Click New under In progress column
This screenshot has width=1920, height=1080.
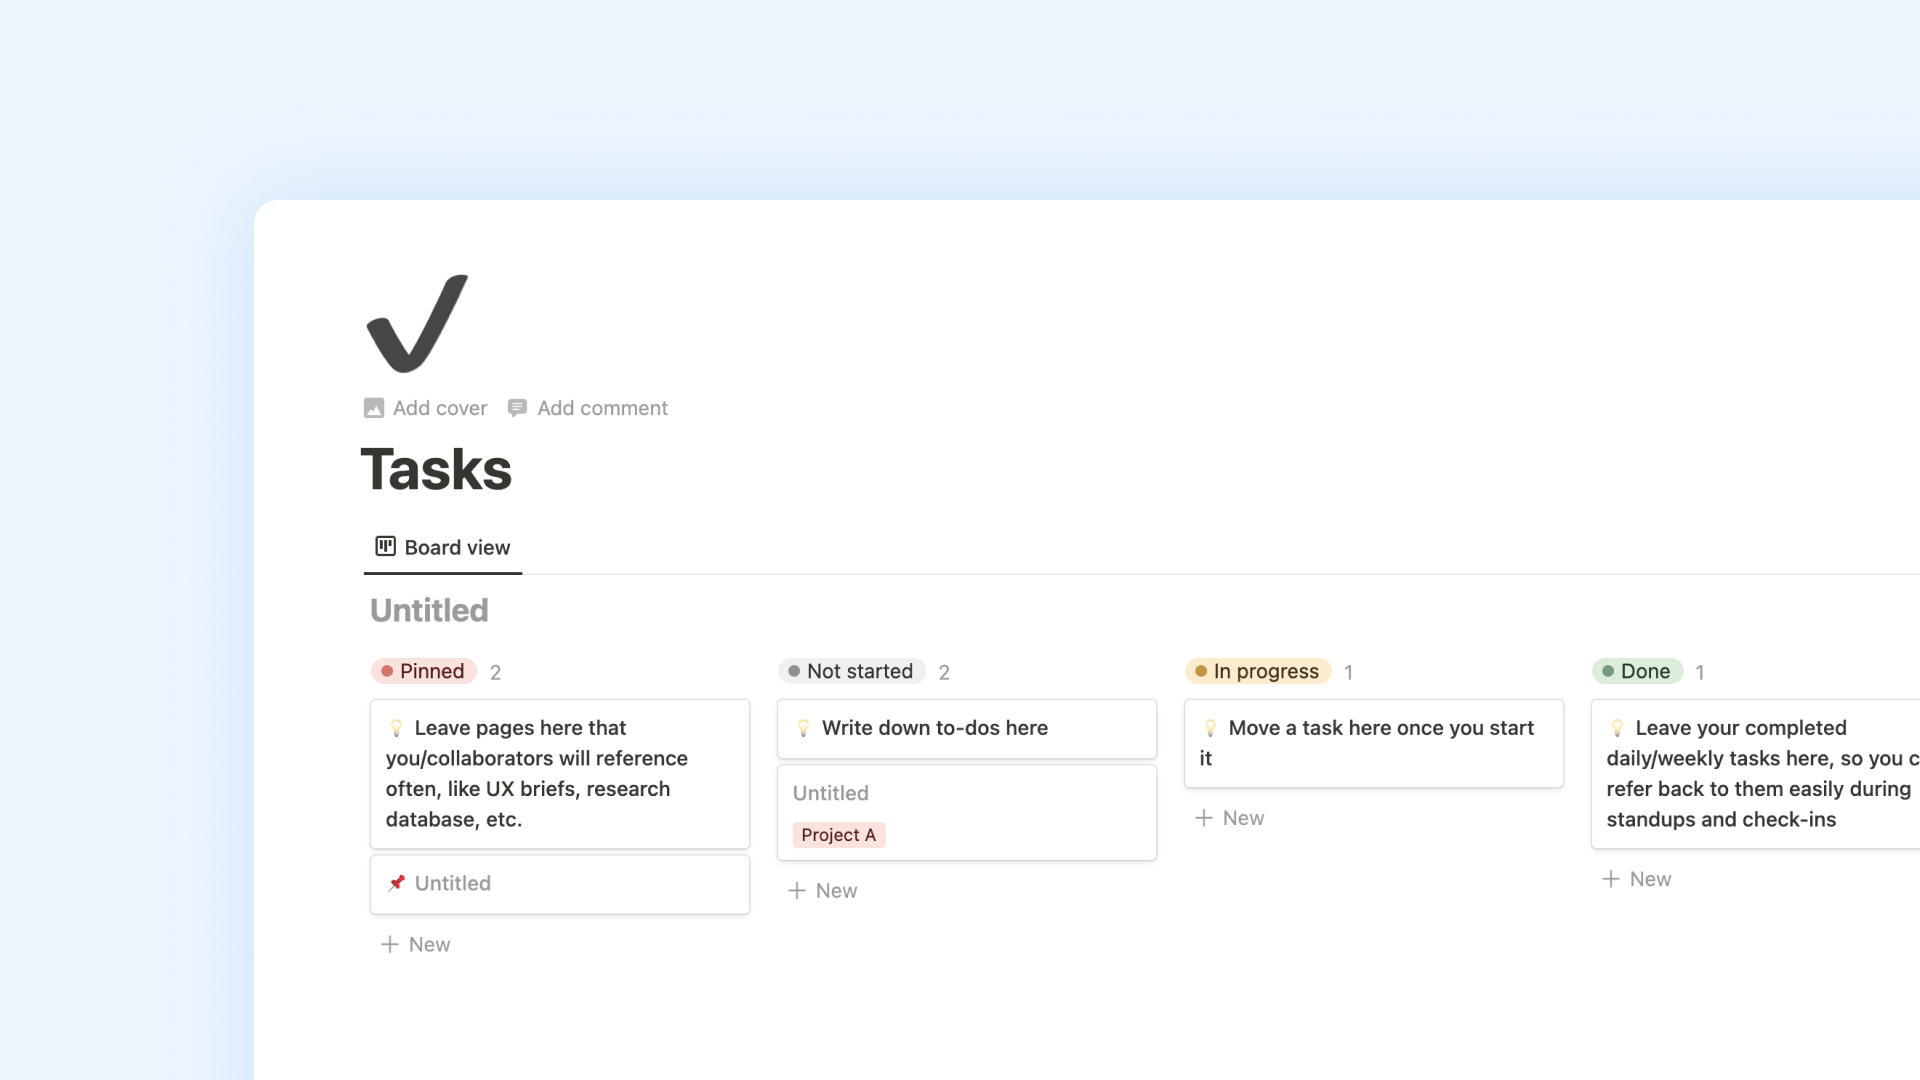tap(1229, 818)
